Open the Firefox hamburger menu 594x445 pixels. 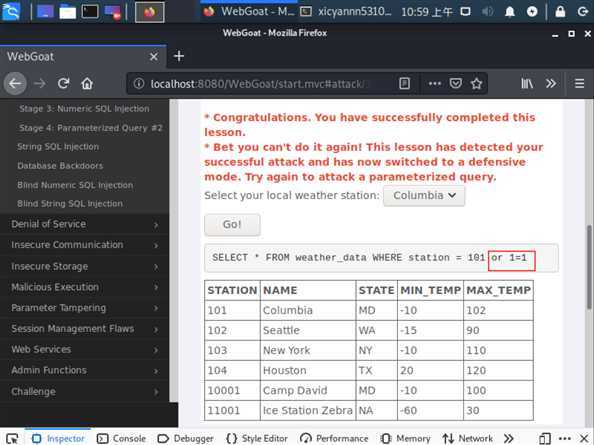click(579, 83)
